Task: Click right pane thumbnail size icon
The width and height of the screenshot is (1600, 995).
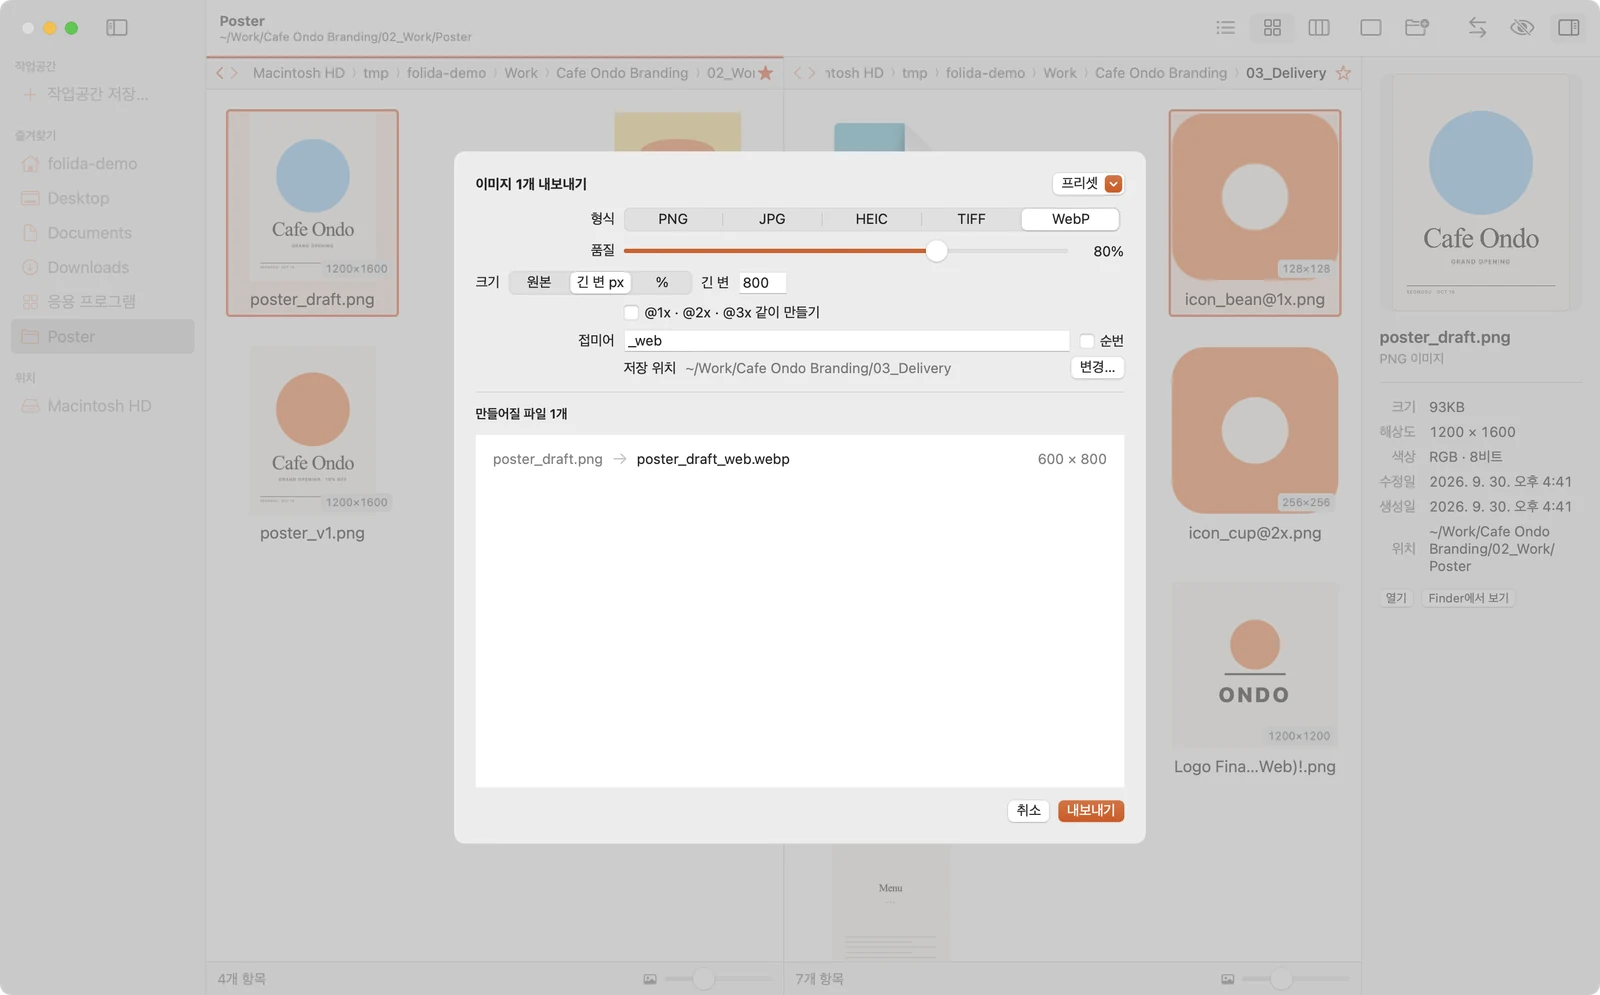Action: point(1227,979)
